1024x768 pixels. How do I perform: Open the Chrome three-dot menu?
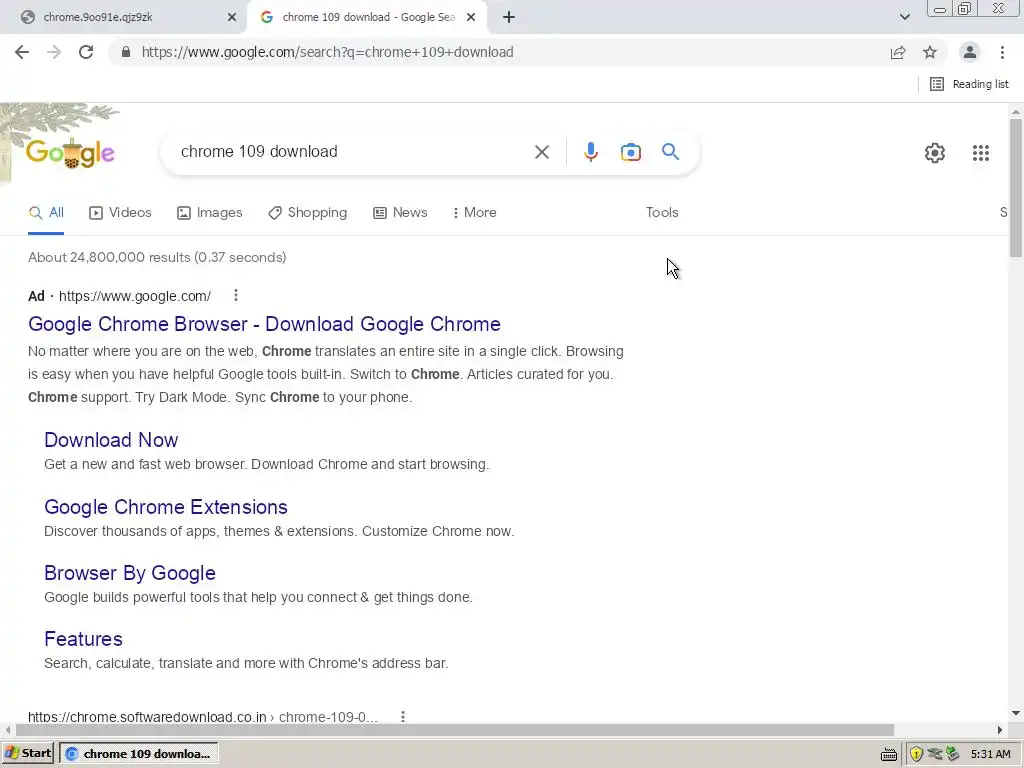pyautogui.click(x=1002, y=52)
